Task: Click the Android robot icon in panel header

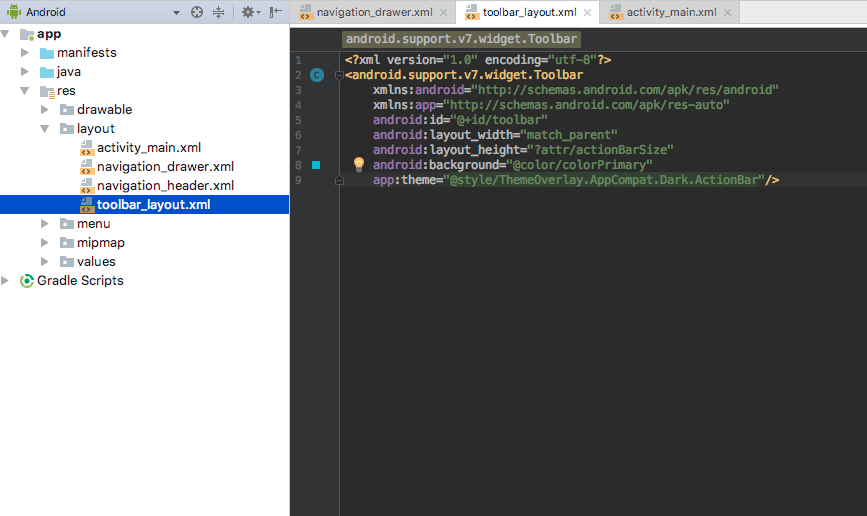Action: (14, 12)
